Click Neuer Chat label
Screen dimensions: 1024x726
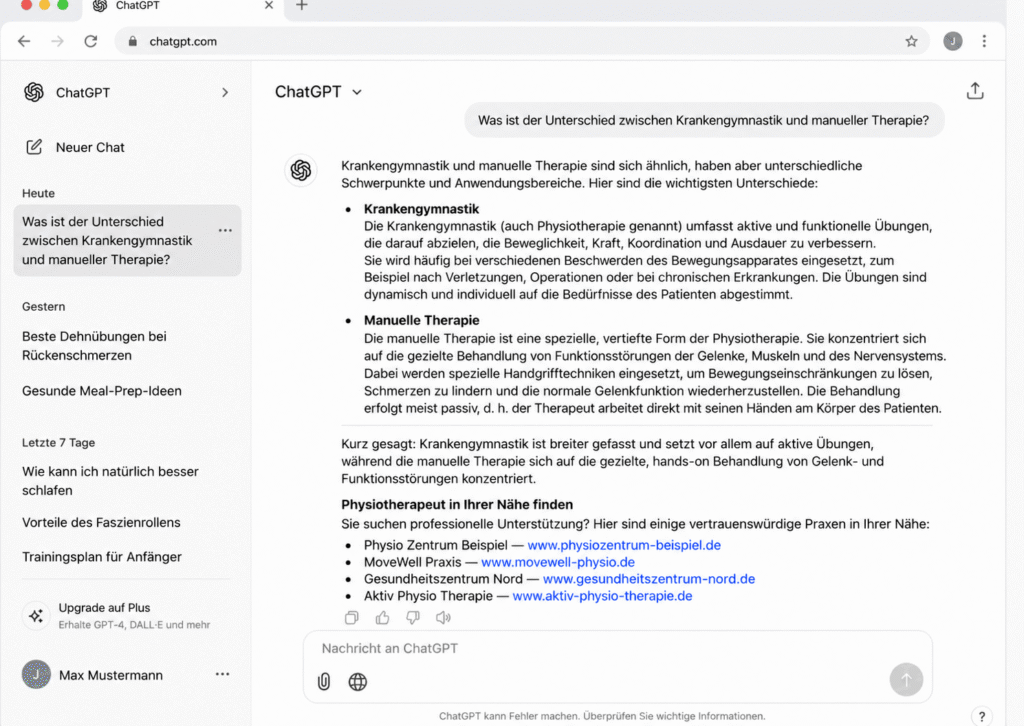point(90,148)
